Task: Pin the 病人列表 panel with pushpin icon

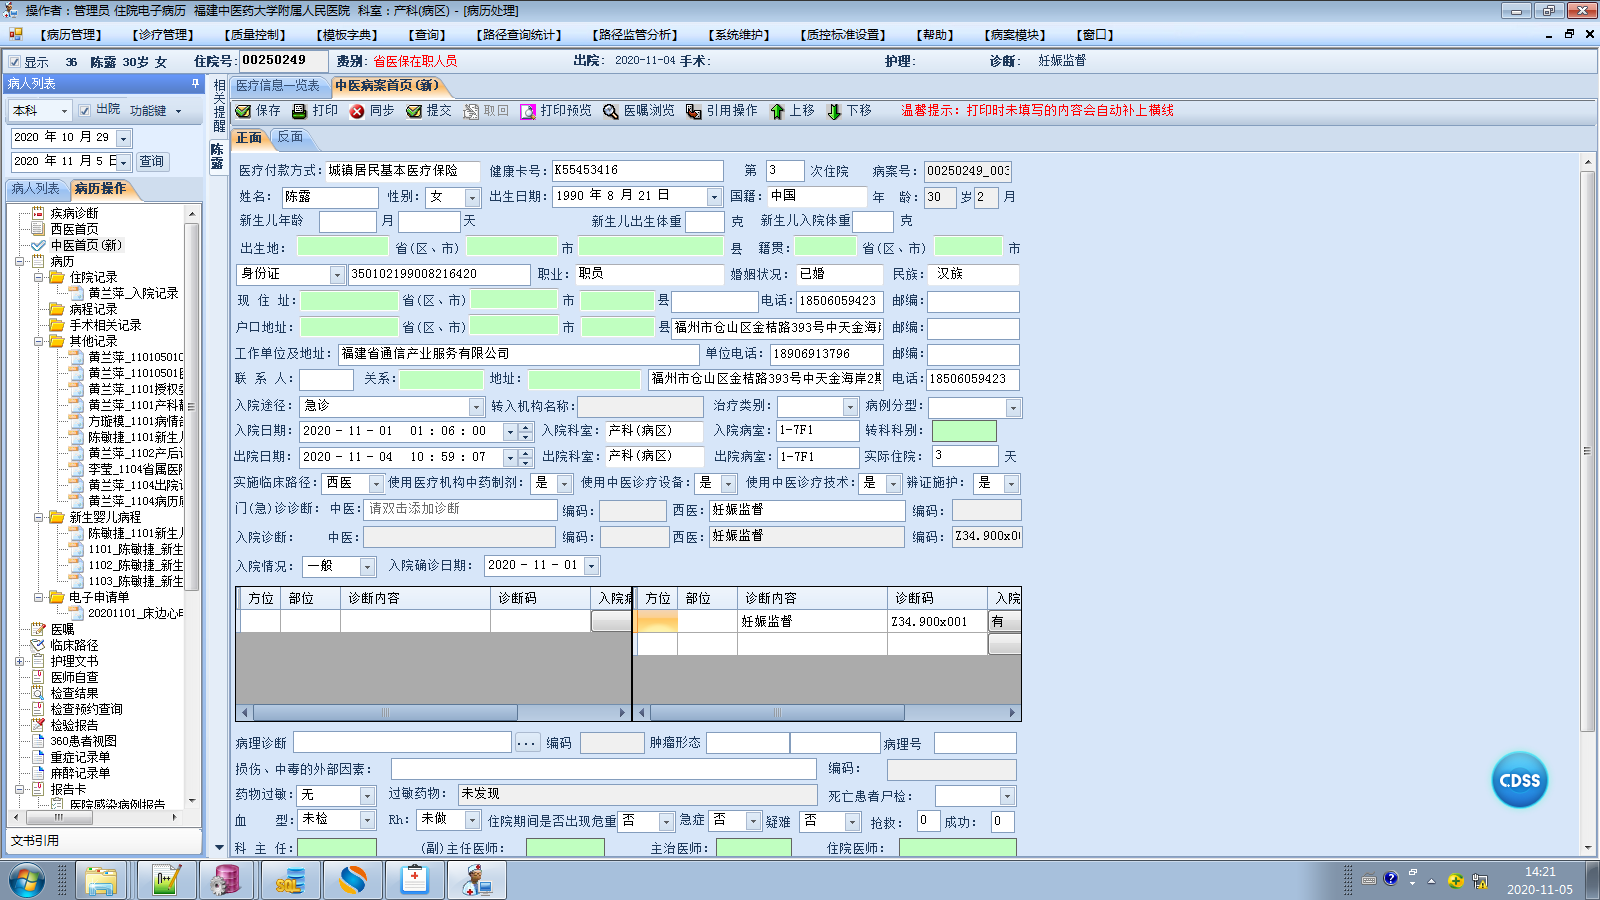Action: [x=195, y=83]
